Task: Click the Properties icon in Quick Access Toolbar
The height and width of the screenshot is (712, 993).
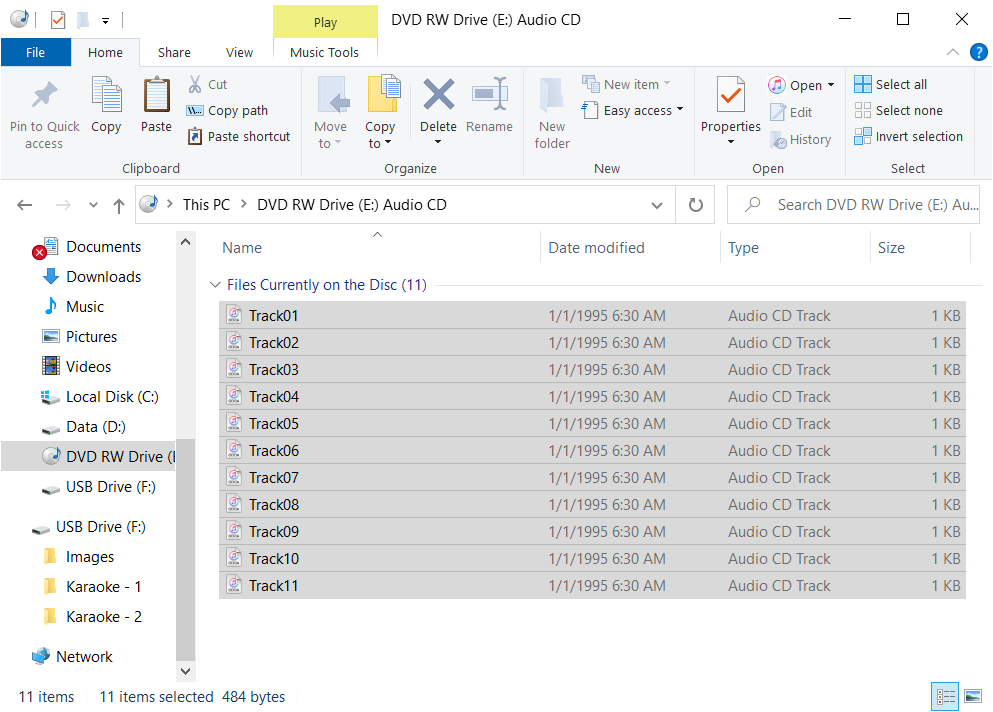Action: [x=58, y=20]
